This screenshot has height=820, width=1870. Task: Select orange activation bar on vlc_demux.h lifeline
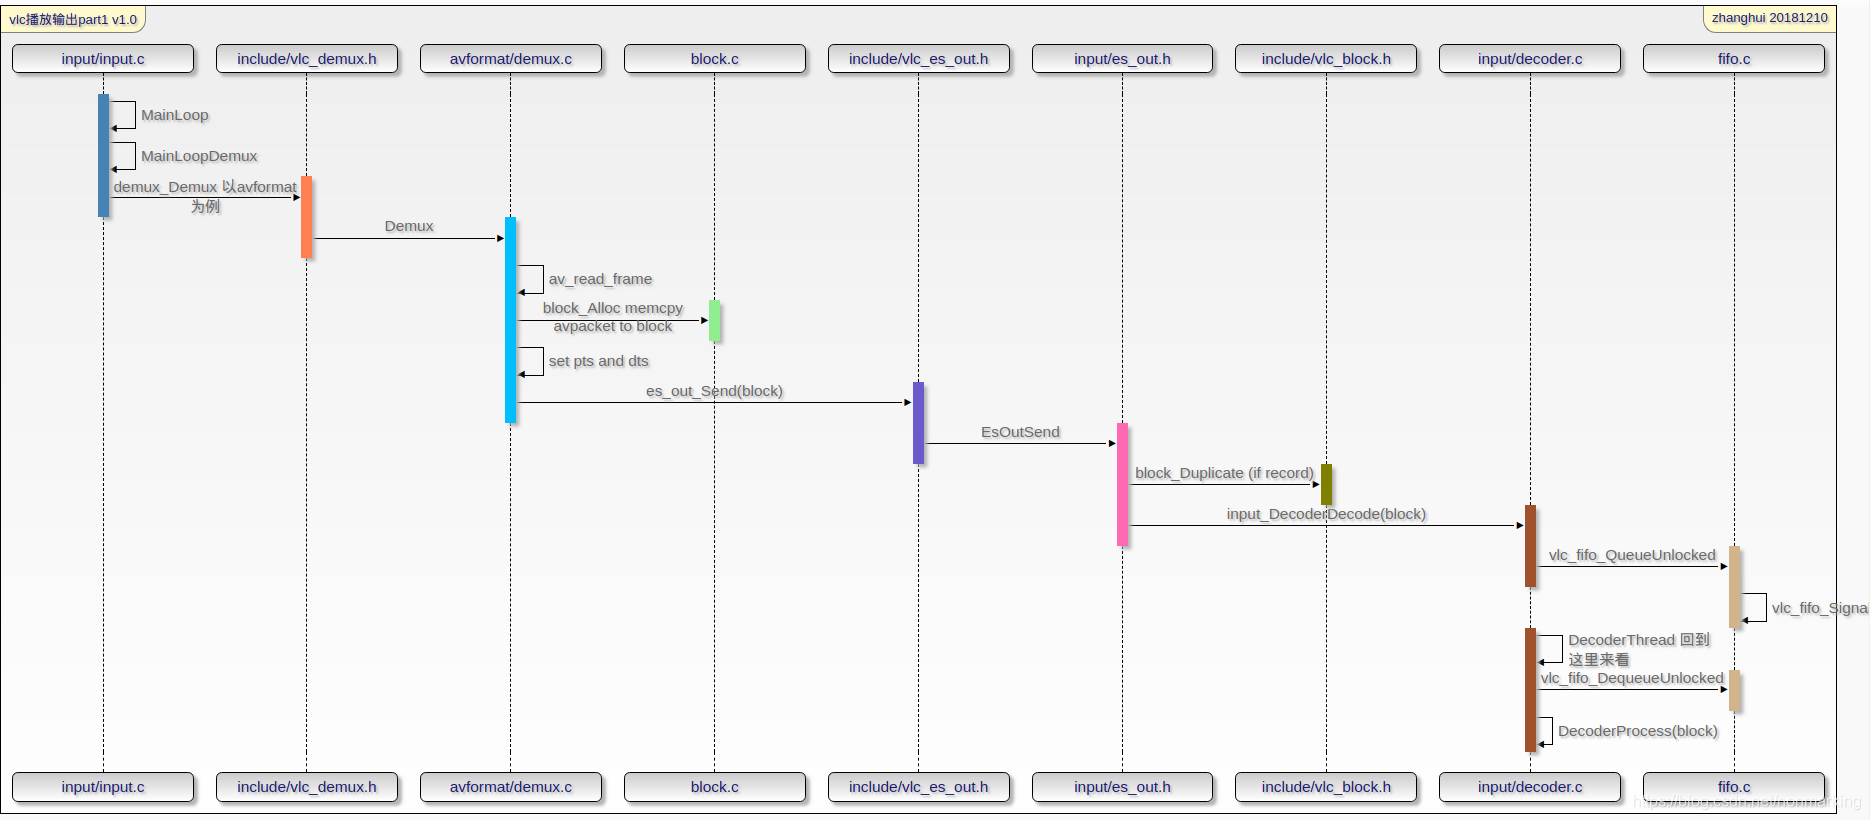(x=307, y=217)
